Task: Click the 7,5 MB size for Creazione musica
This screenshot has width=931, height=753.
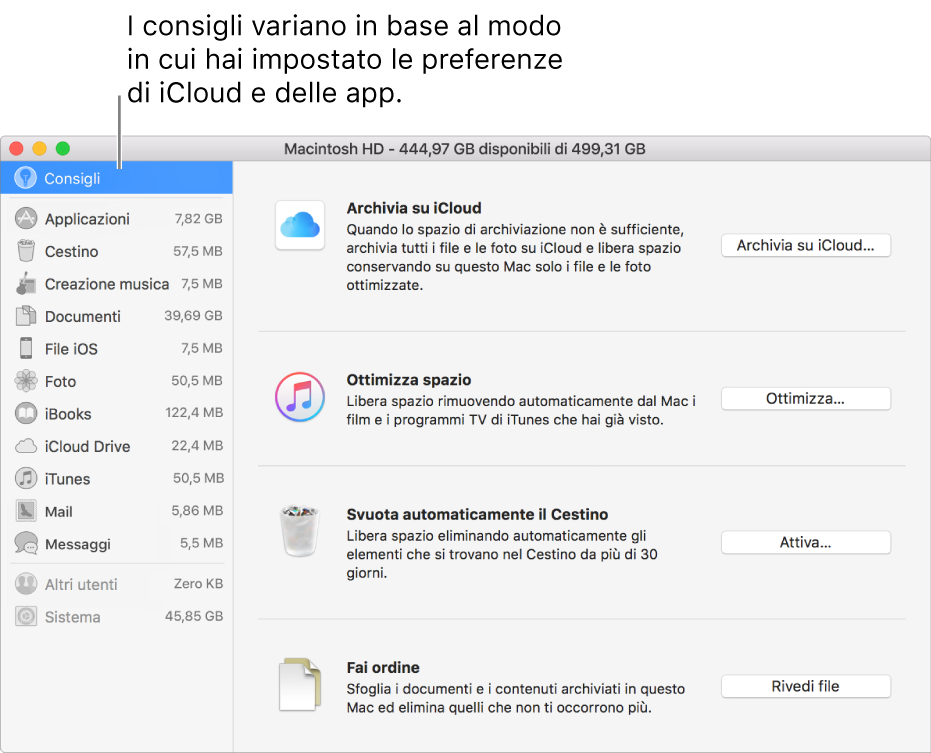Action: click(x=202, y=283)
